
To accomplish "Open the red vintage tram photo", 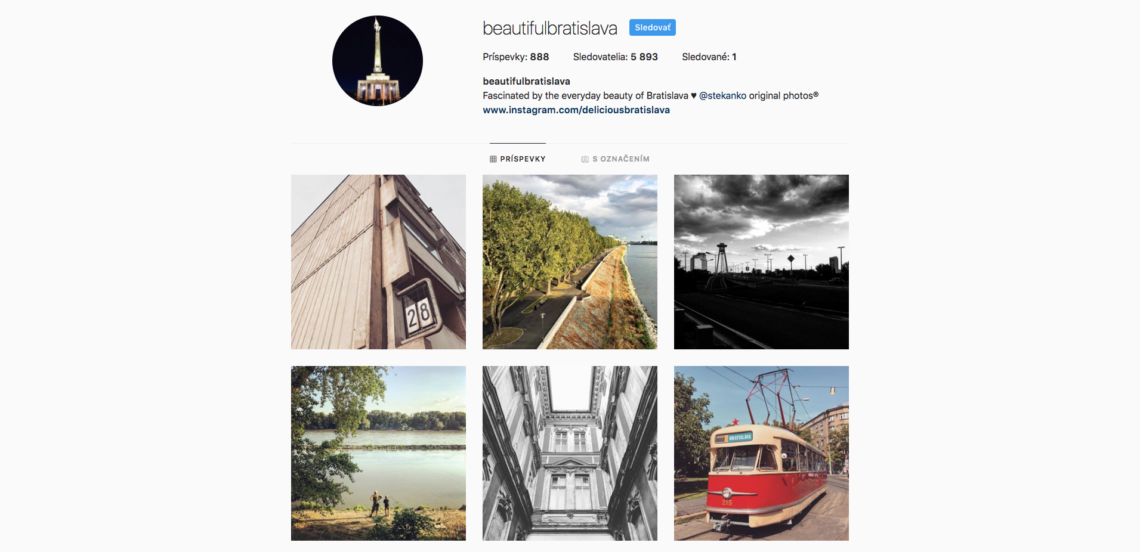I will click(761, 453).
